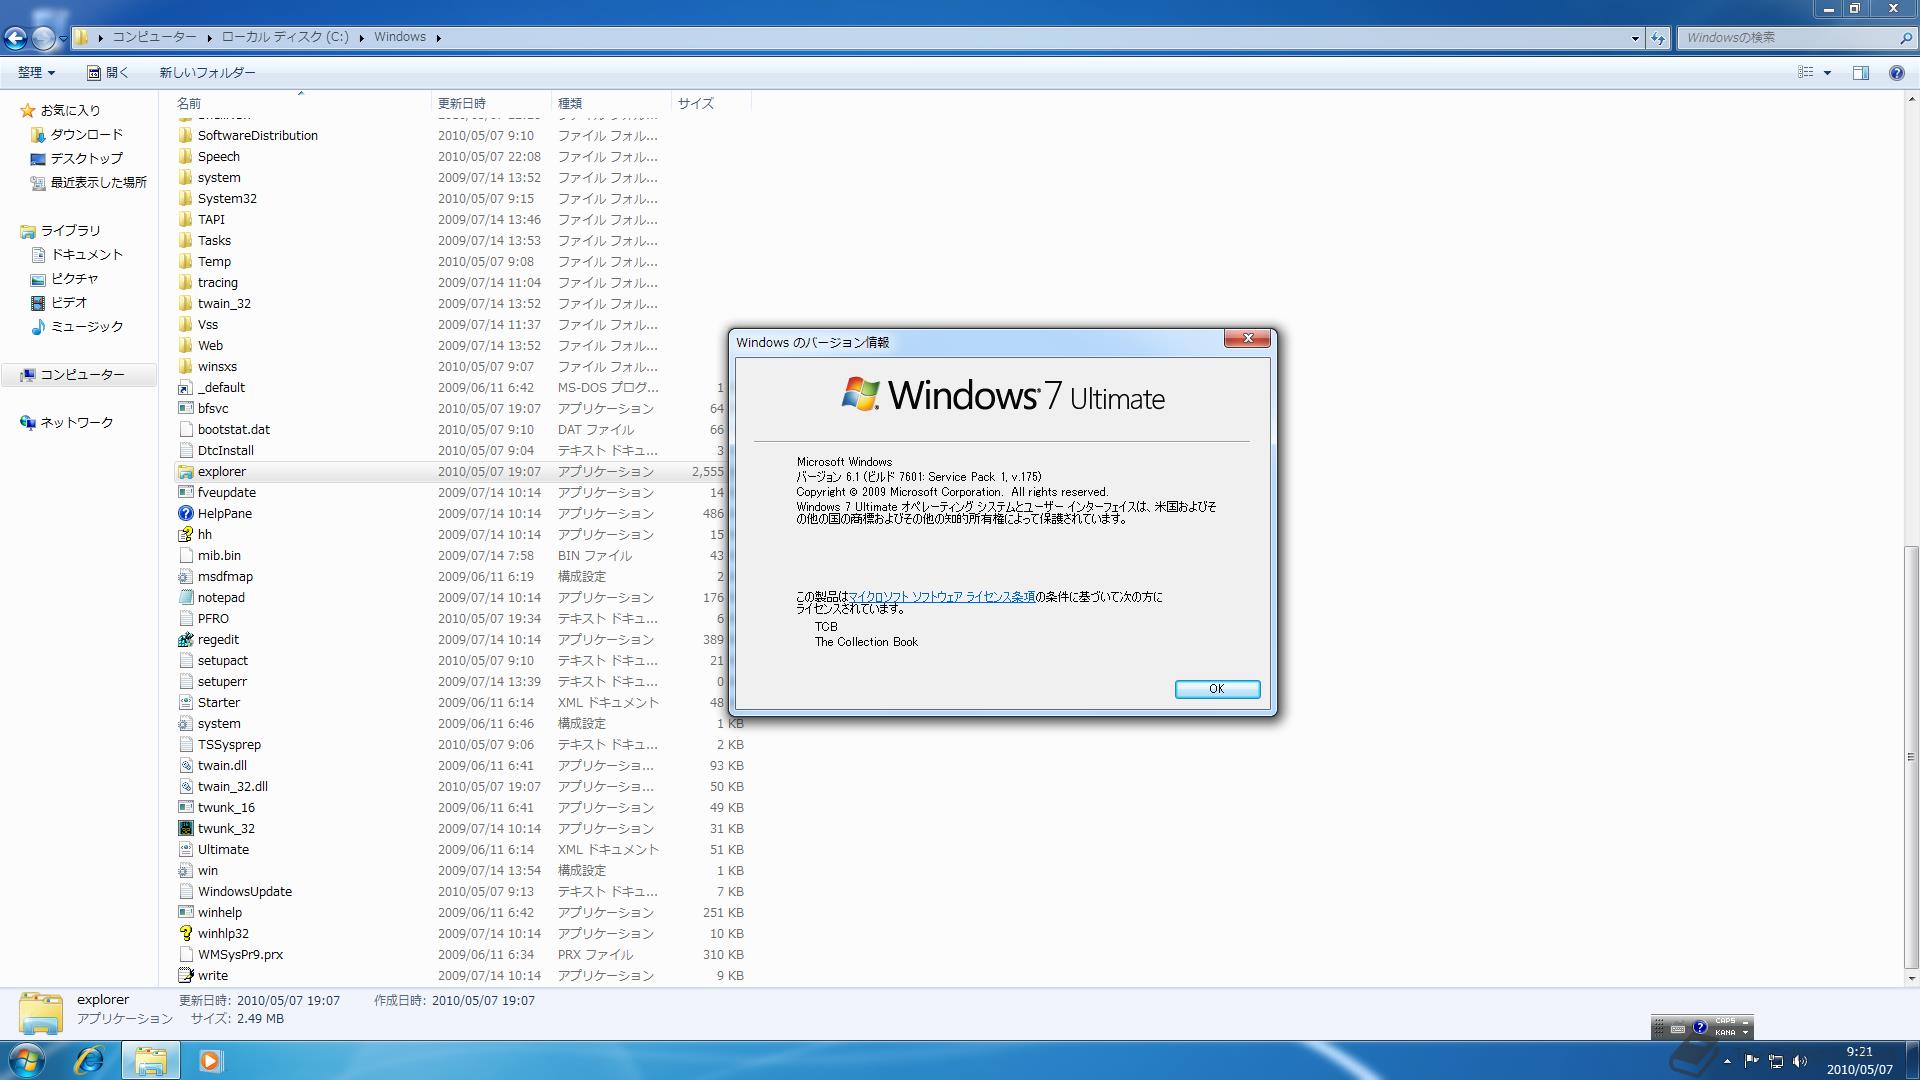1920x1080 pixels.
Task: Select the regedit application icon
Action: click(185, 640)
